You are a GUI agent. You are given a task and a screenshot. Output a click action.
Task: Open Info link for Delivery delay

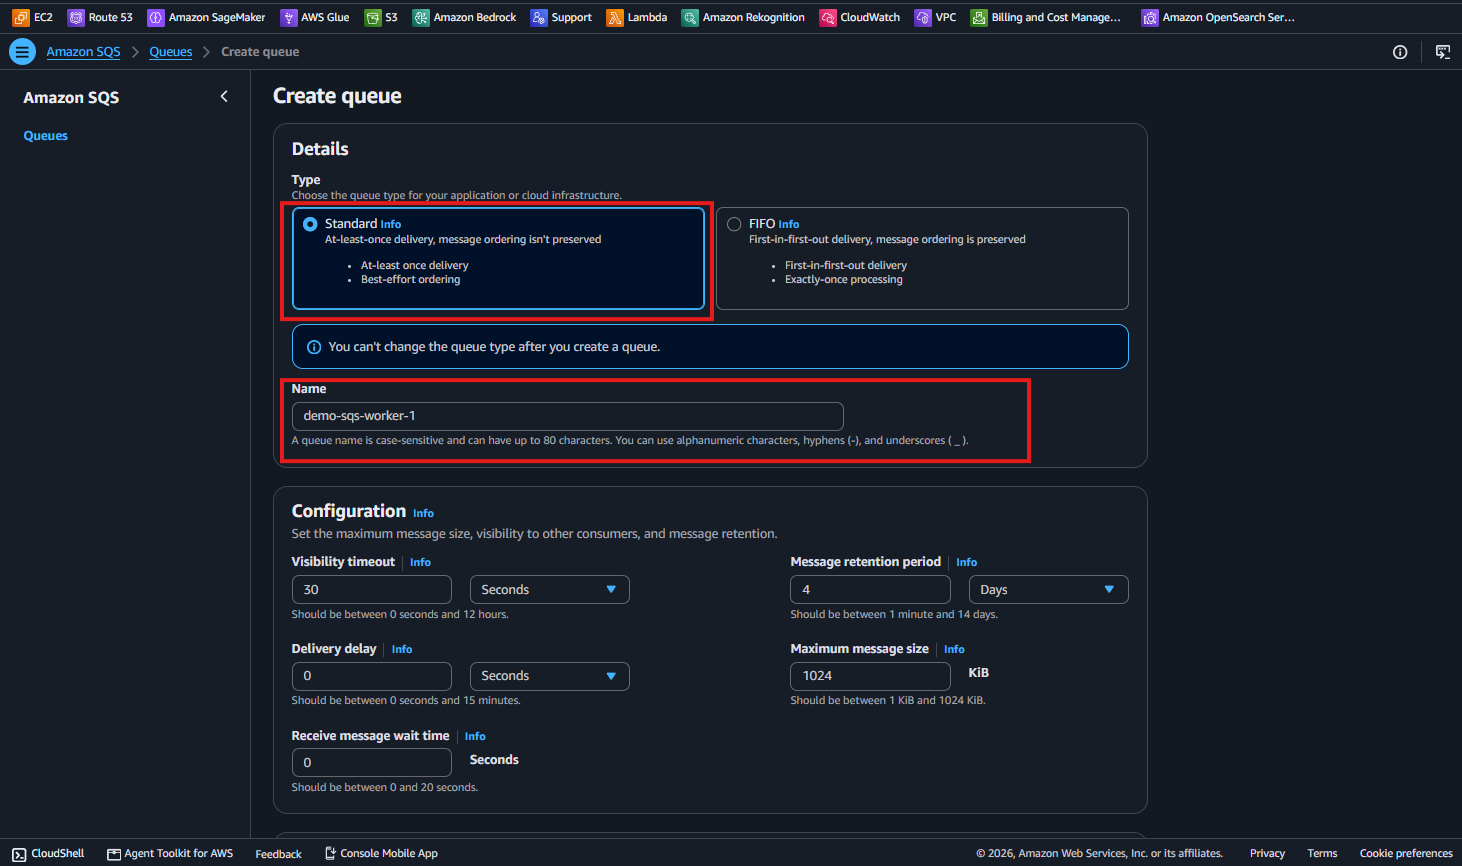(402, 650)
